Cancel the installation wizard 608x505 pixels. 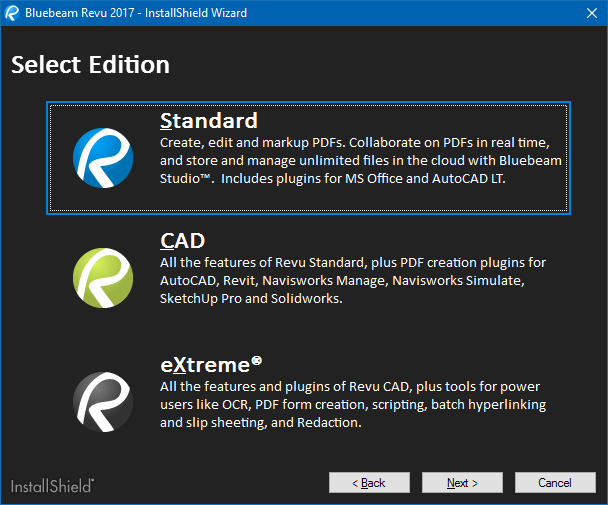pyautogui.click(x=555, y=483)
